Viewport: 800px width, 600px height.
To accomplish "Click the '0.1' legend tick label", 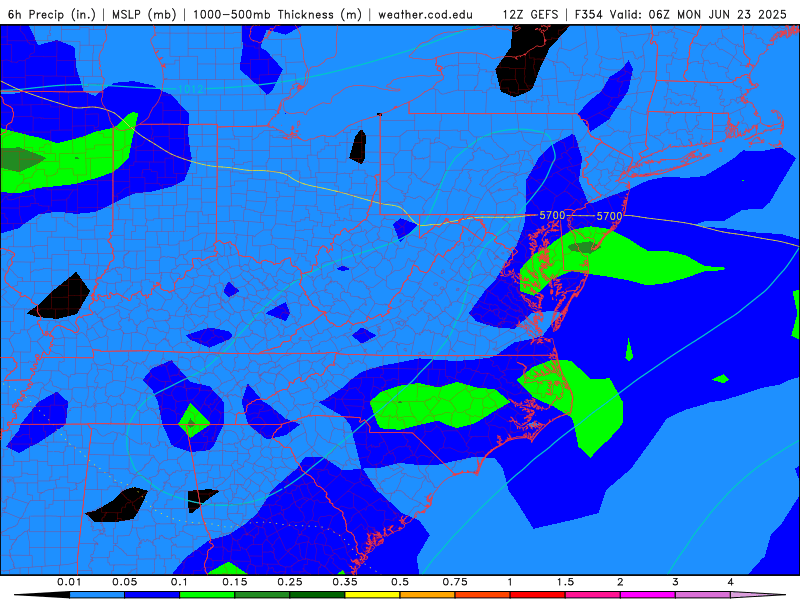I will 180,582.
